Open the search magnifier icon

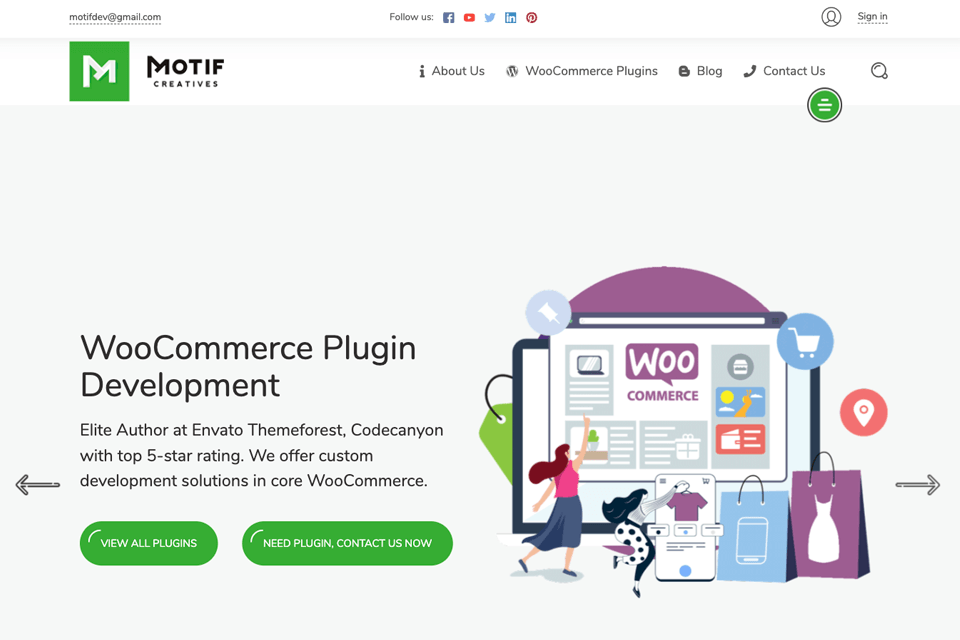pyautogui.click(x=879, y=71)
